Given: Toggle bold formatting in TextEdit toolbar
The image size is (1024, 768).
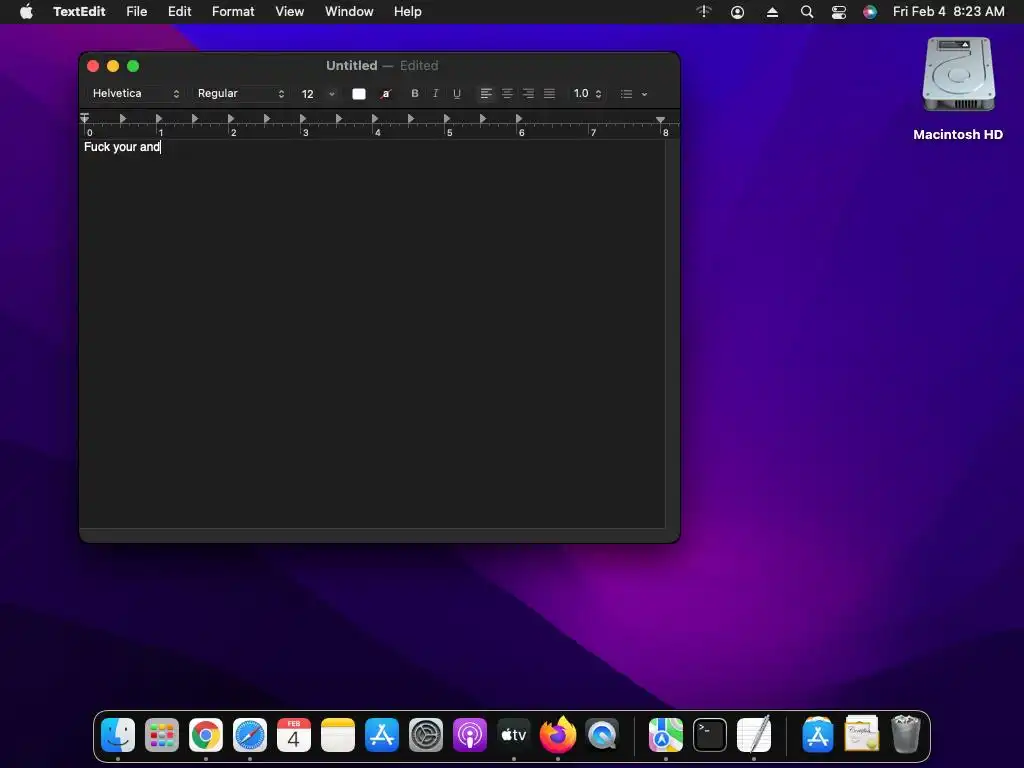Looking at the screenshot, I should tap(415, 93).
